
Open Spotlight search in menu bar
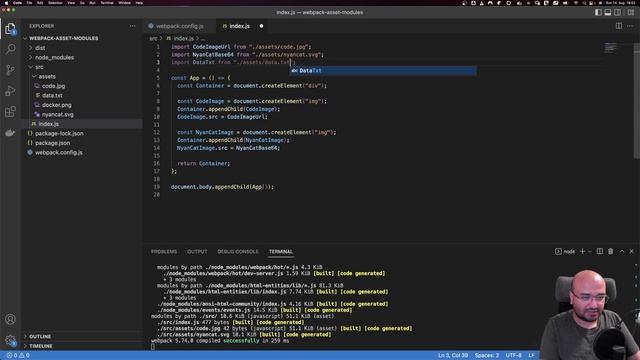click(584, 3)
